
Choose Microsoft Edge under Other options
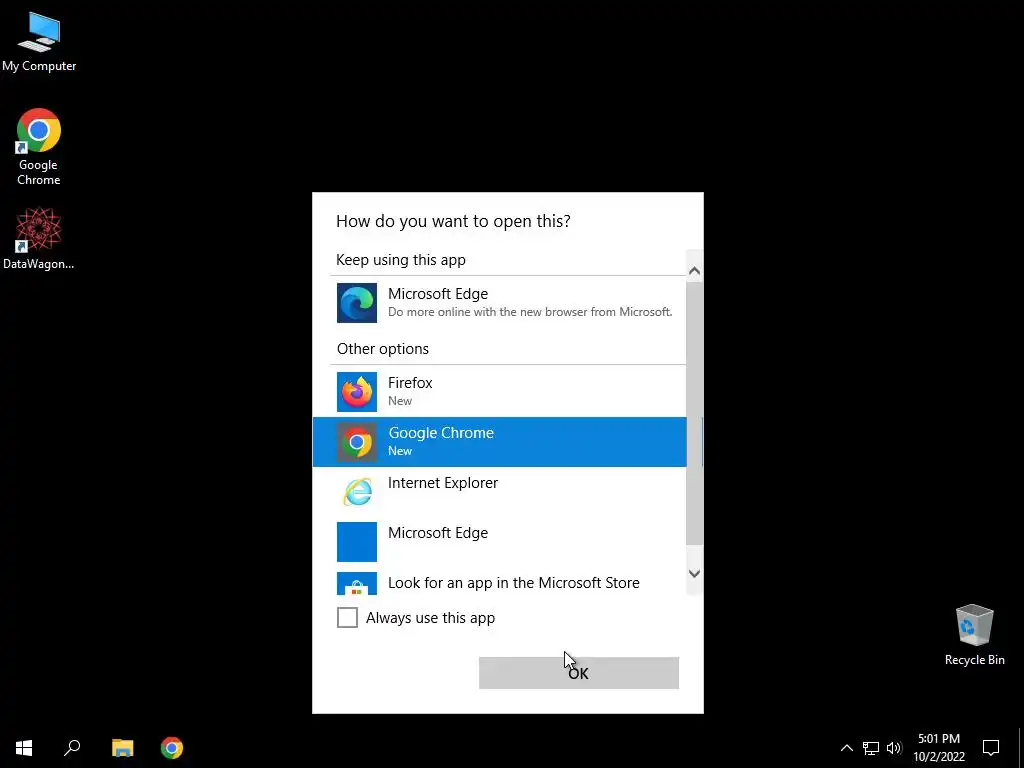[x=500, y=542]
